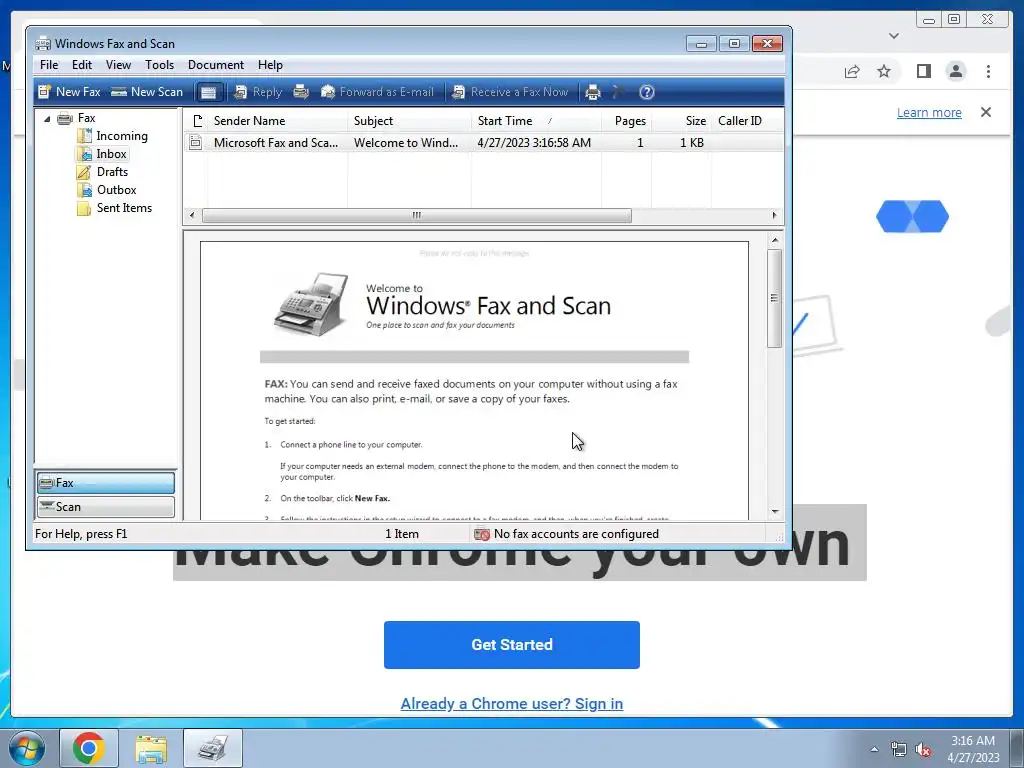Click the preview pane vertical scrollbar thumb
1024x768 pixels.
pyautogui.click(x=775, y=298)
